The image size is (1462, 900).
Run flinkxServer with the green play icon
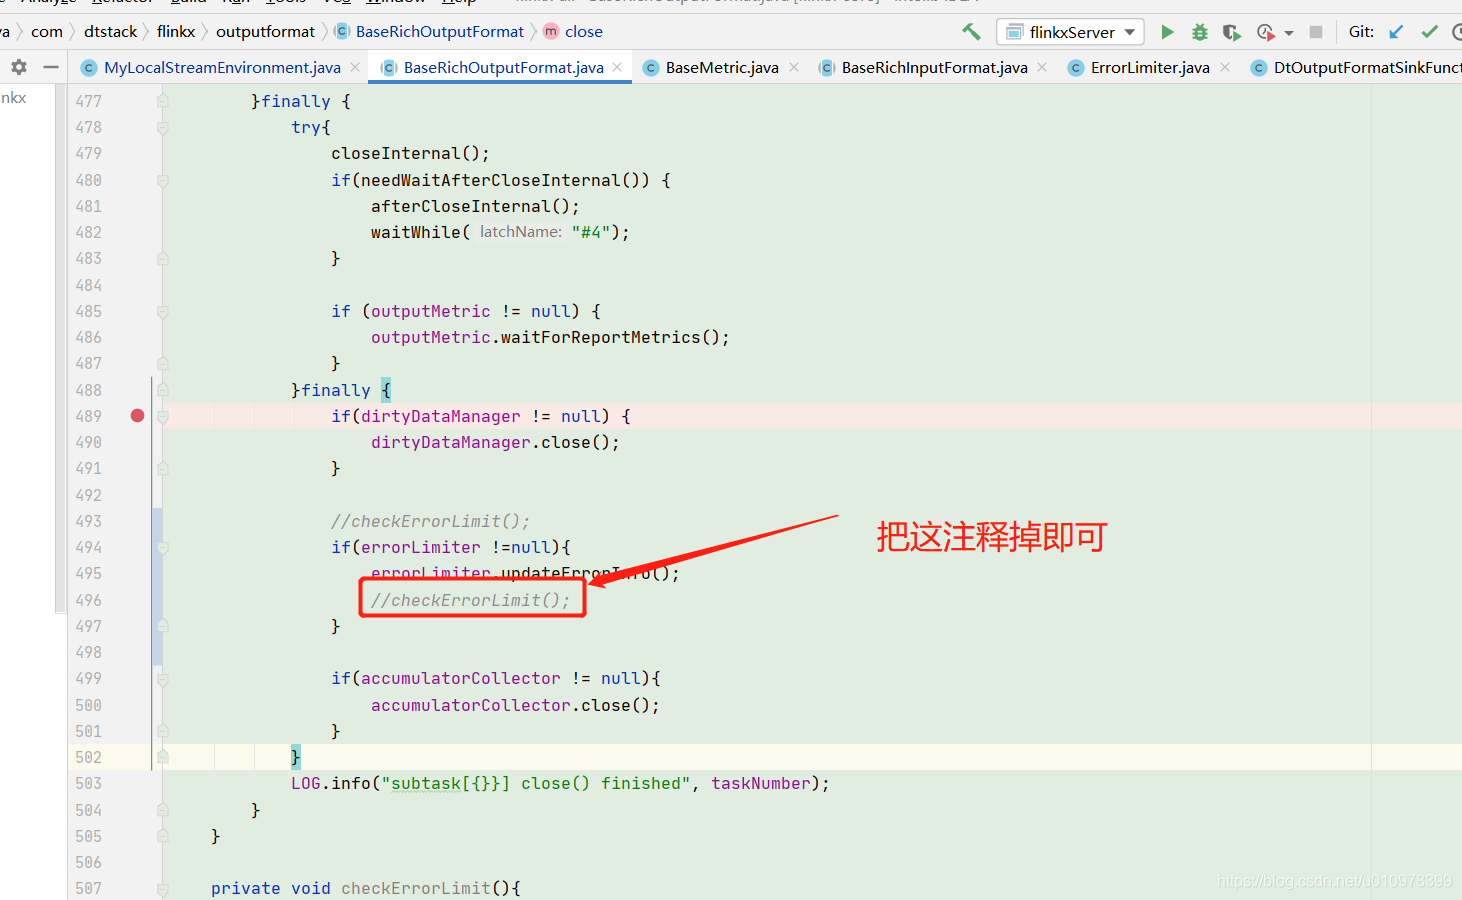1167,32
